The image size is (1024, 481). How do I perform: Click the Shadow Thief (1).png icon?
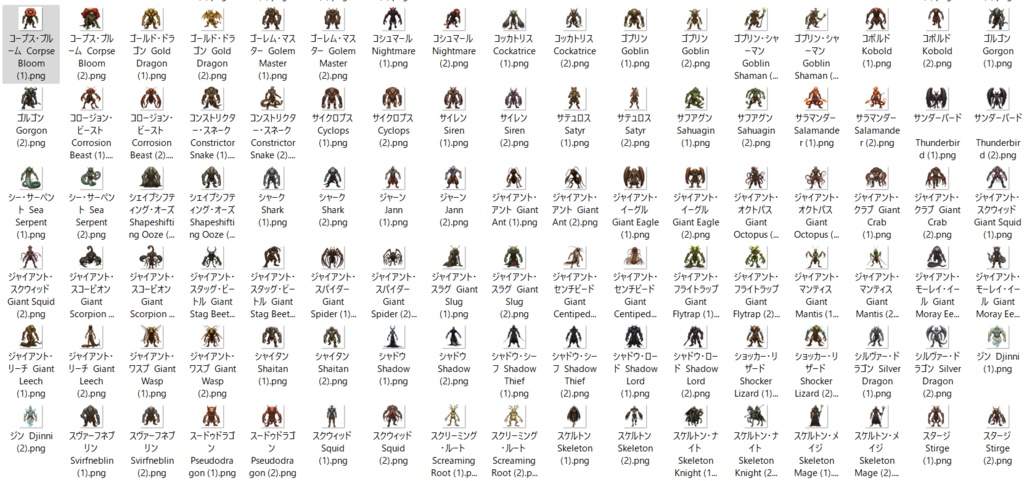(514, 337)
